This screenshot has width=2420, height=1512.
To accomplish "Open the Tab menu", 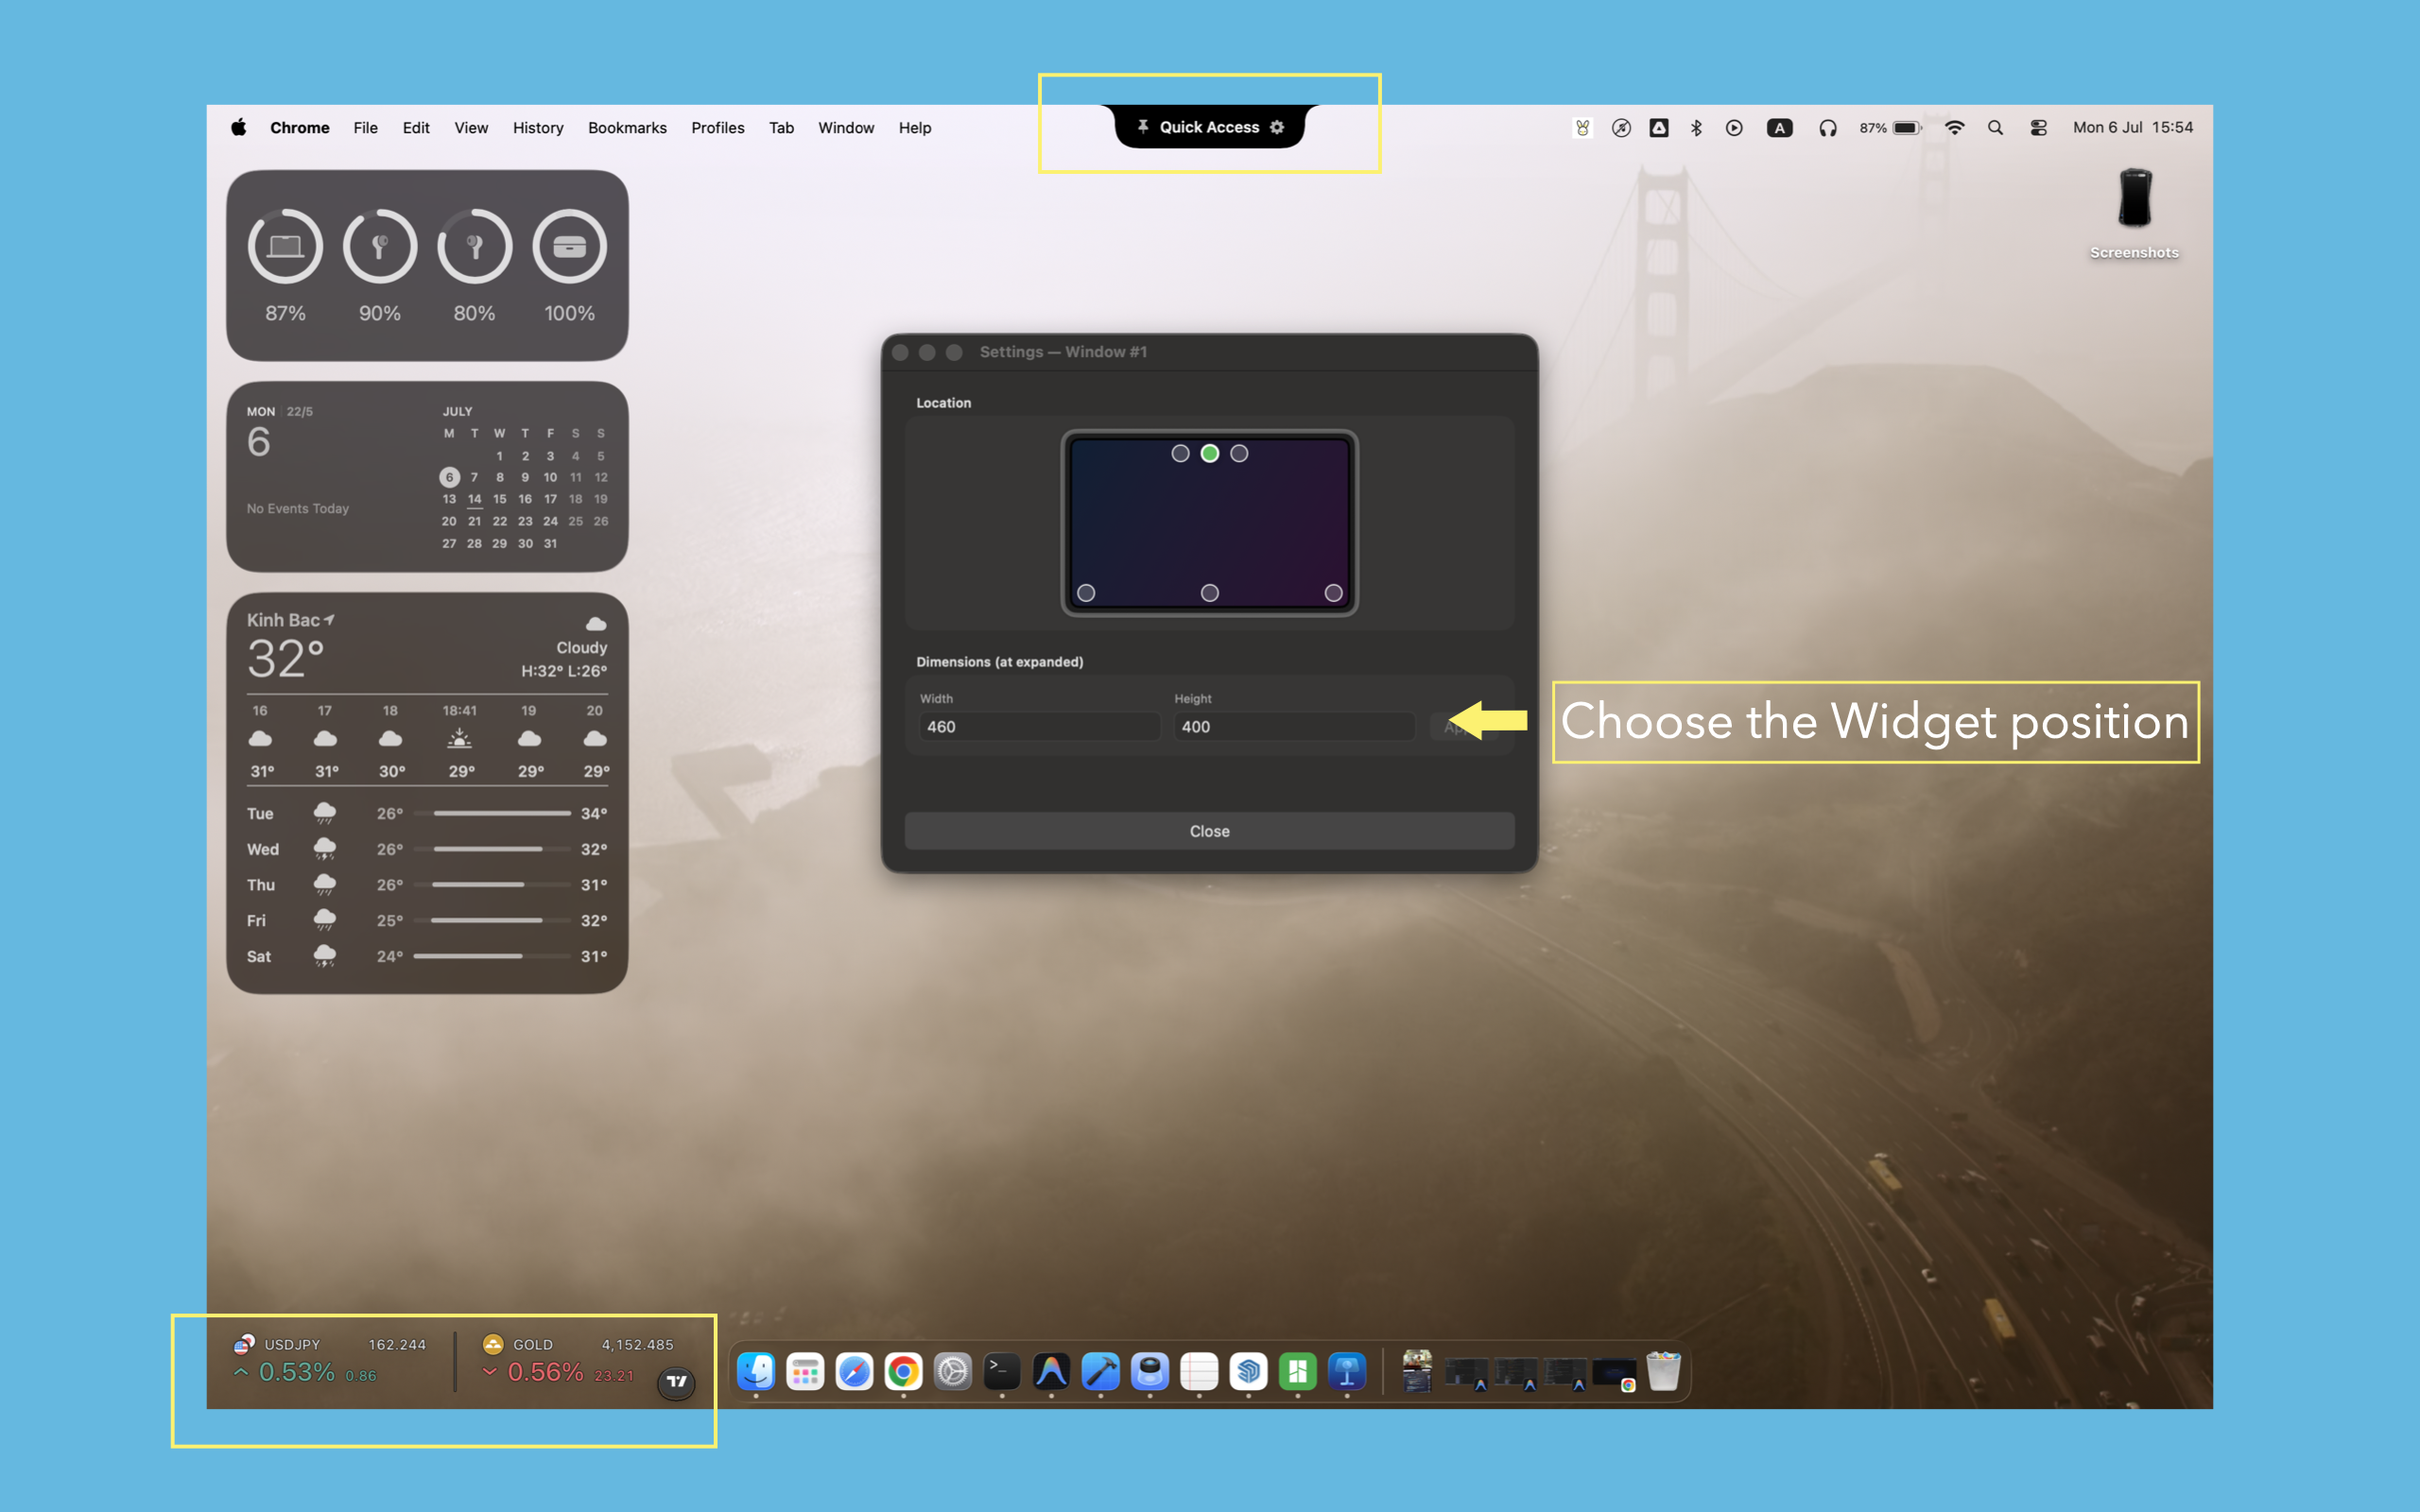I will pos(781,128).
